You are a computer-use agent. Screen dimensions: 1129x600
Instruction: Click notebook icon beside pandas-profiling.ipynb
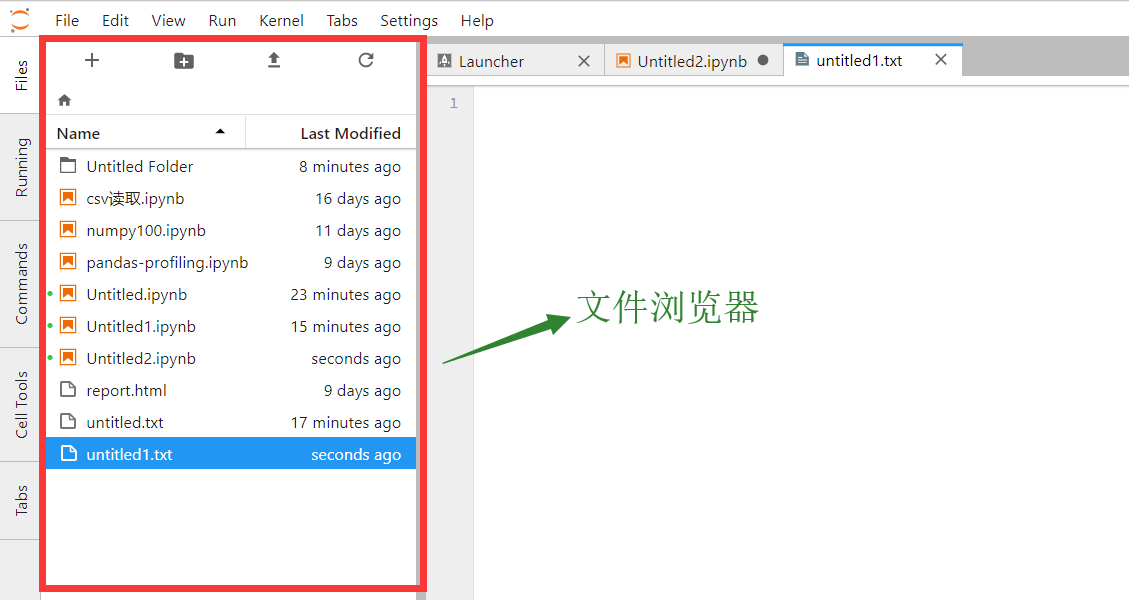[68, 261]
